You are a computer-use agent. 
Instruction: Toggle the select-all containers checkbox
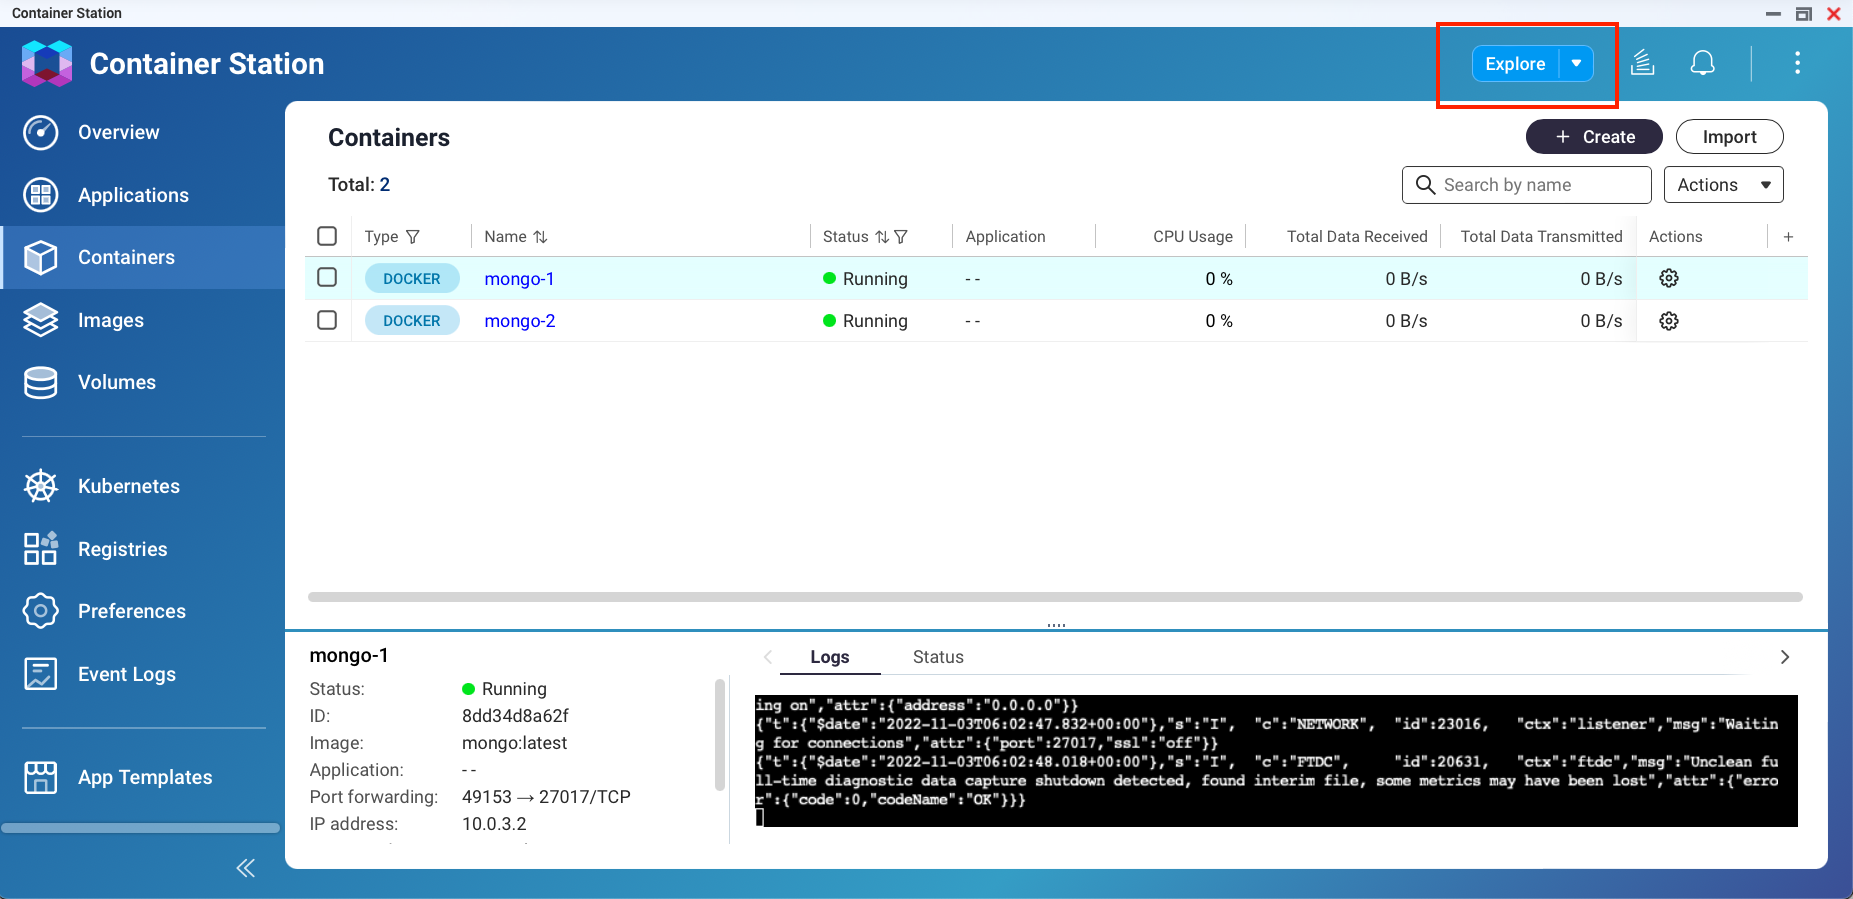(x=327, y=236)
